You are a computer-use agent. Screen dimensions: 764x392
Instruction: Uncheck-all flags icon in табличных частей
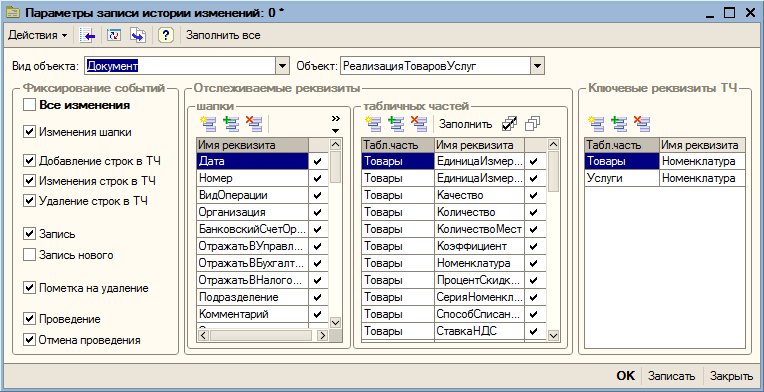tap(533, 124)
